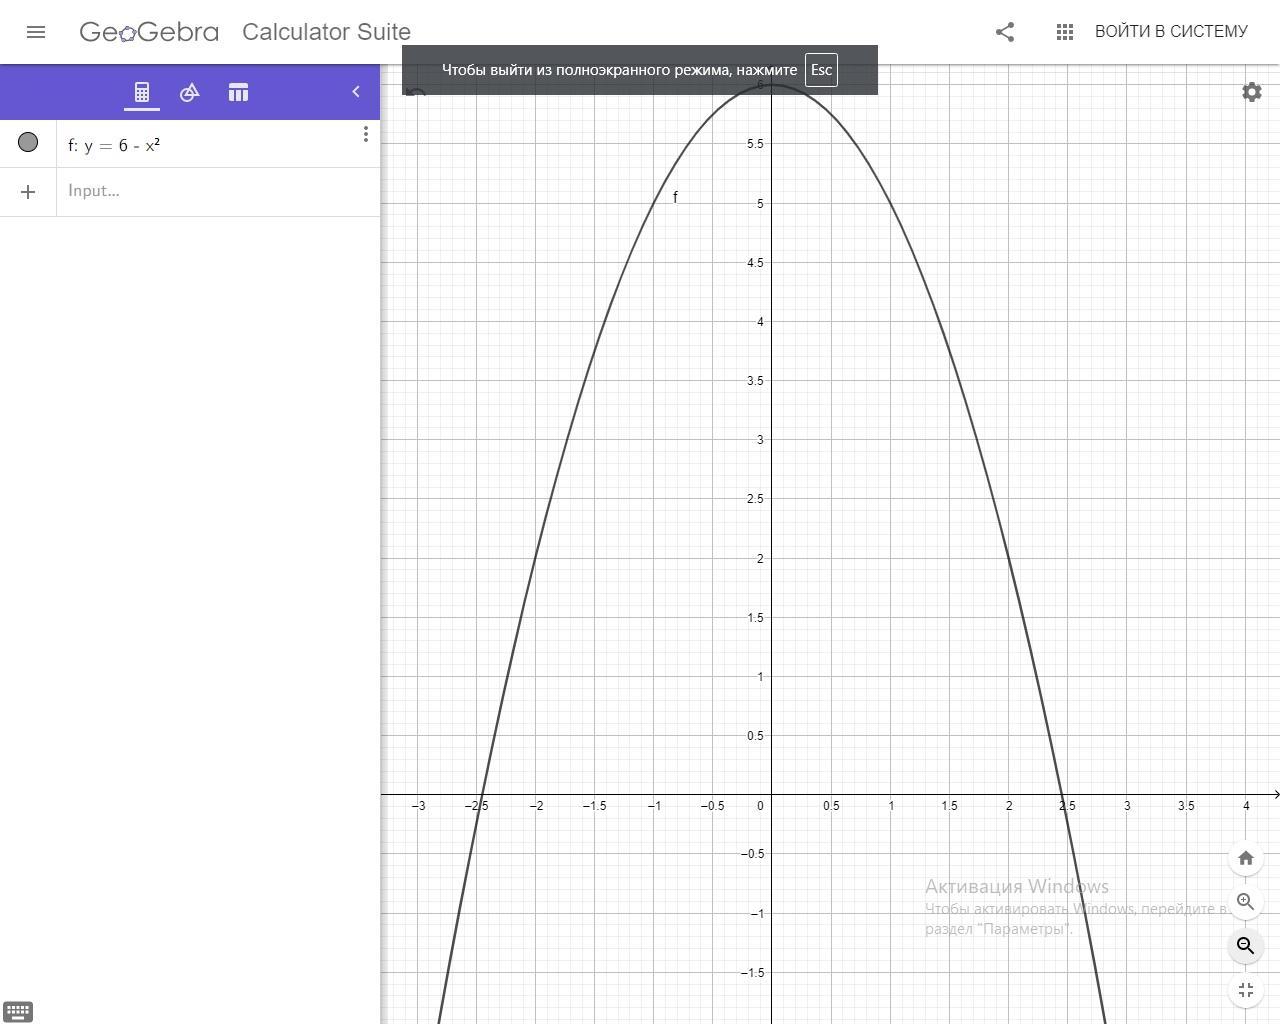
Task: Toggle visibility of function f
Action: (28, 143)
